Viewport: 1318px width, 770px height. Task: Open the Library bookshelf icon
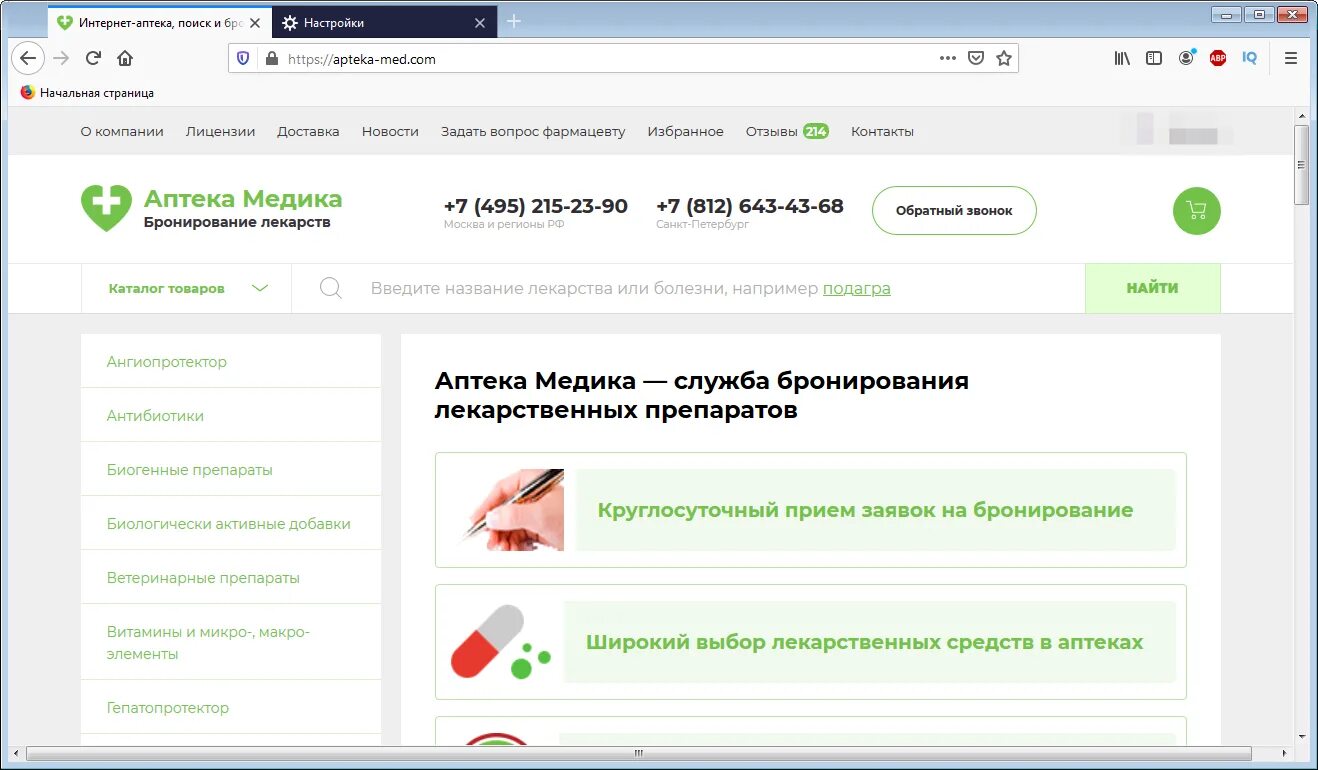(x=1122, y=59)
